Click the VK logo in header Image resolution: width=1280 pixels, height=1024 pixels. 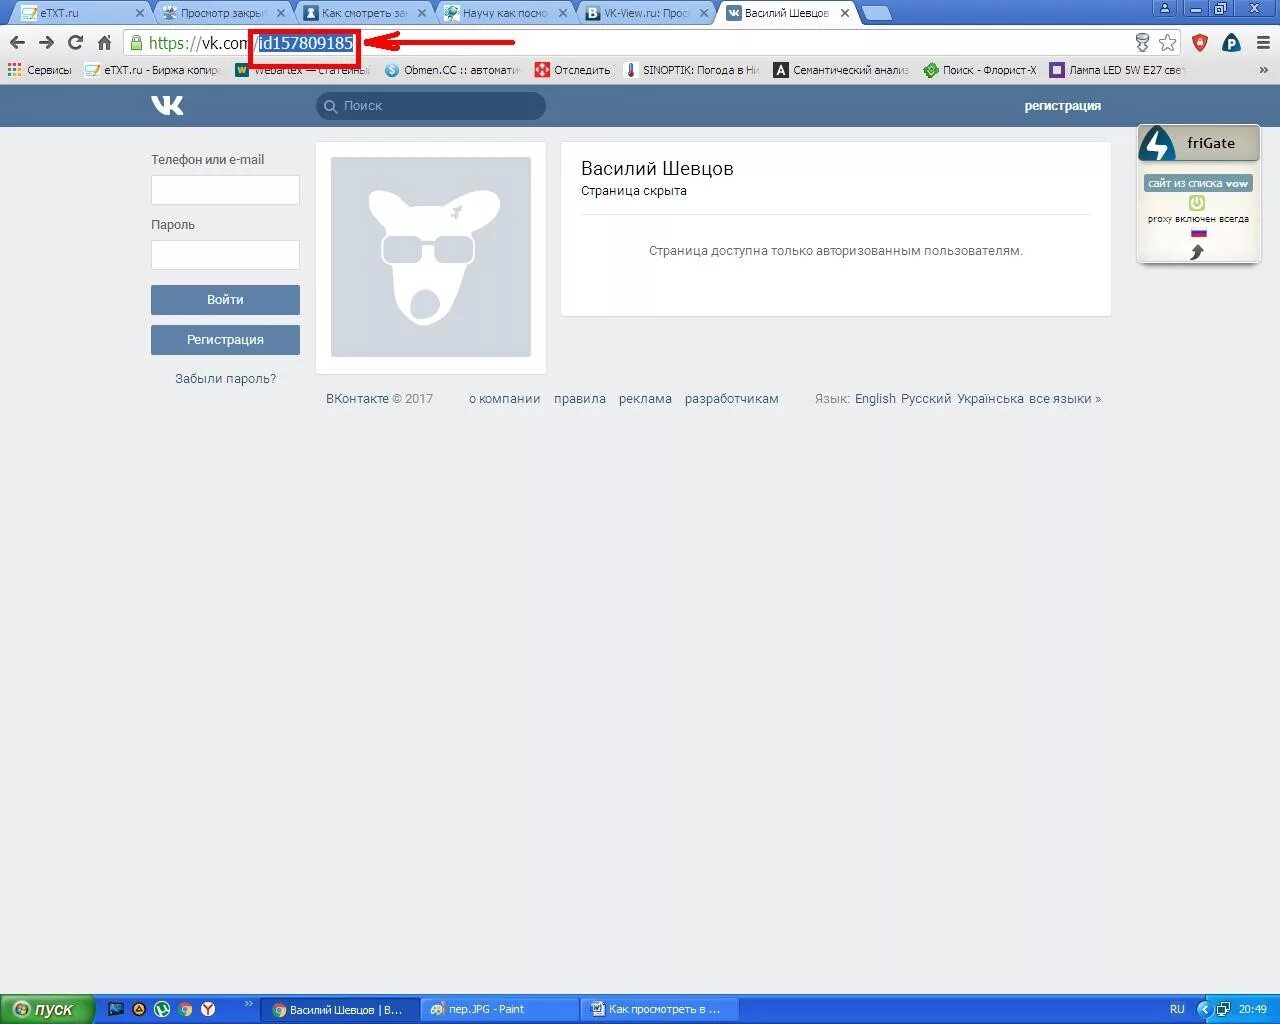tap(167, 105)
